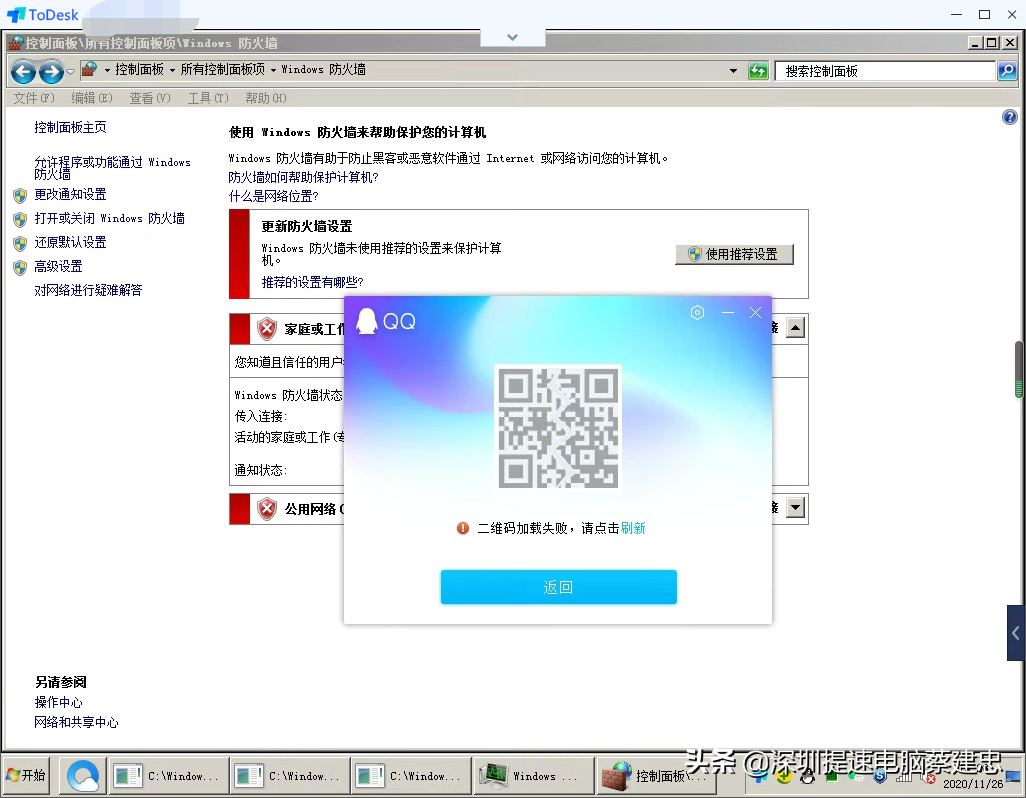
Task: Click the QQ penguin logo in the login window
Action: [x=366, y=322]
